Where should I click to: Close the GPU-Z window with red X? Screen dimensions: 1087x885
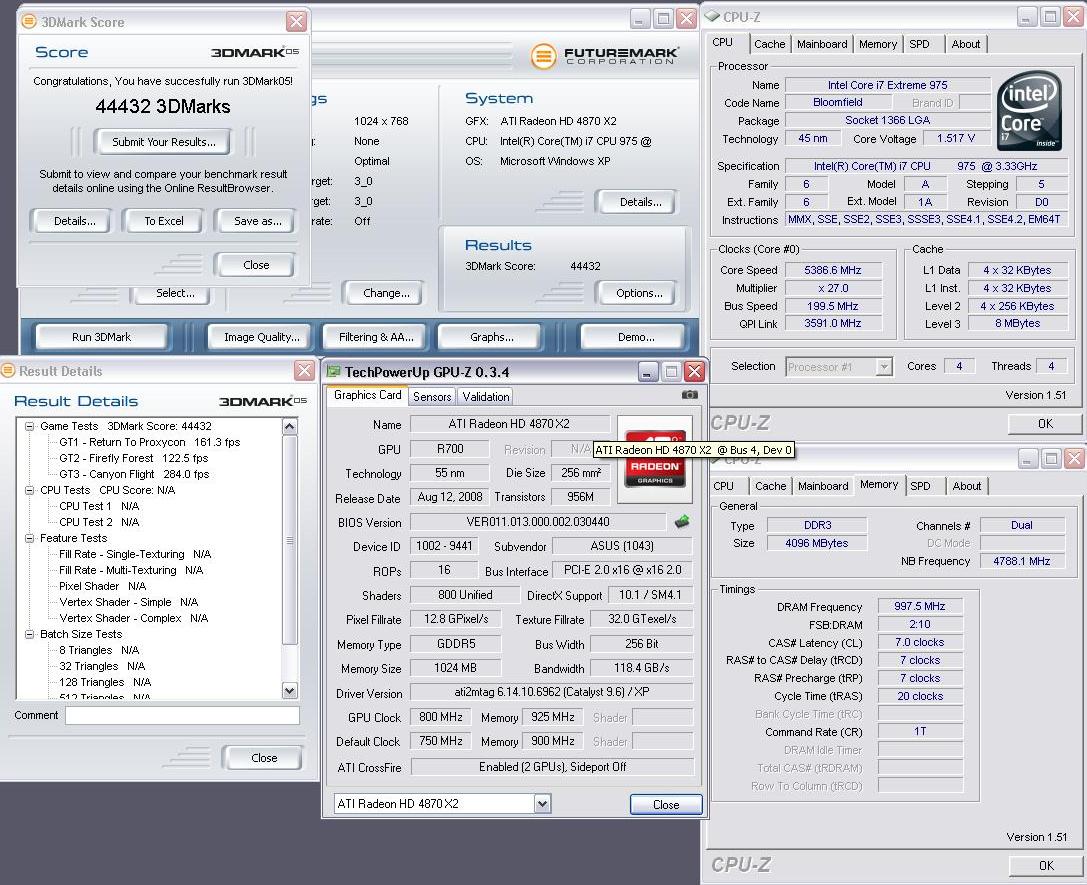point(694,371)
